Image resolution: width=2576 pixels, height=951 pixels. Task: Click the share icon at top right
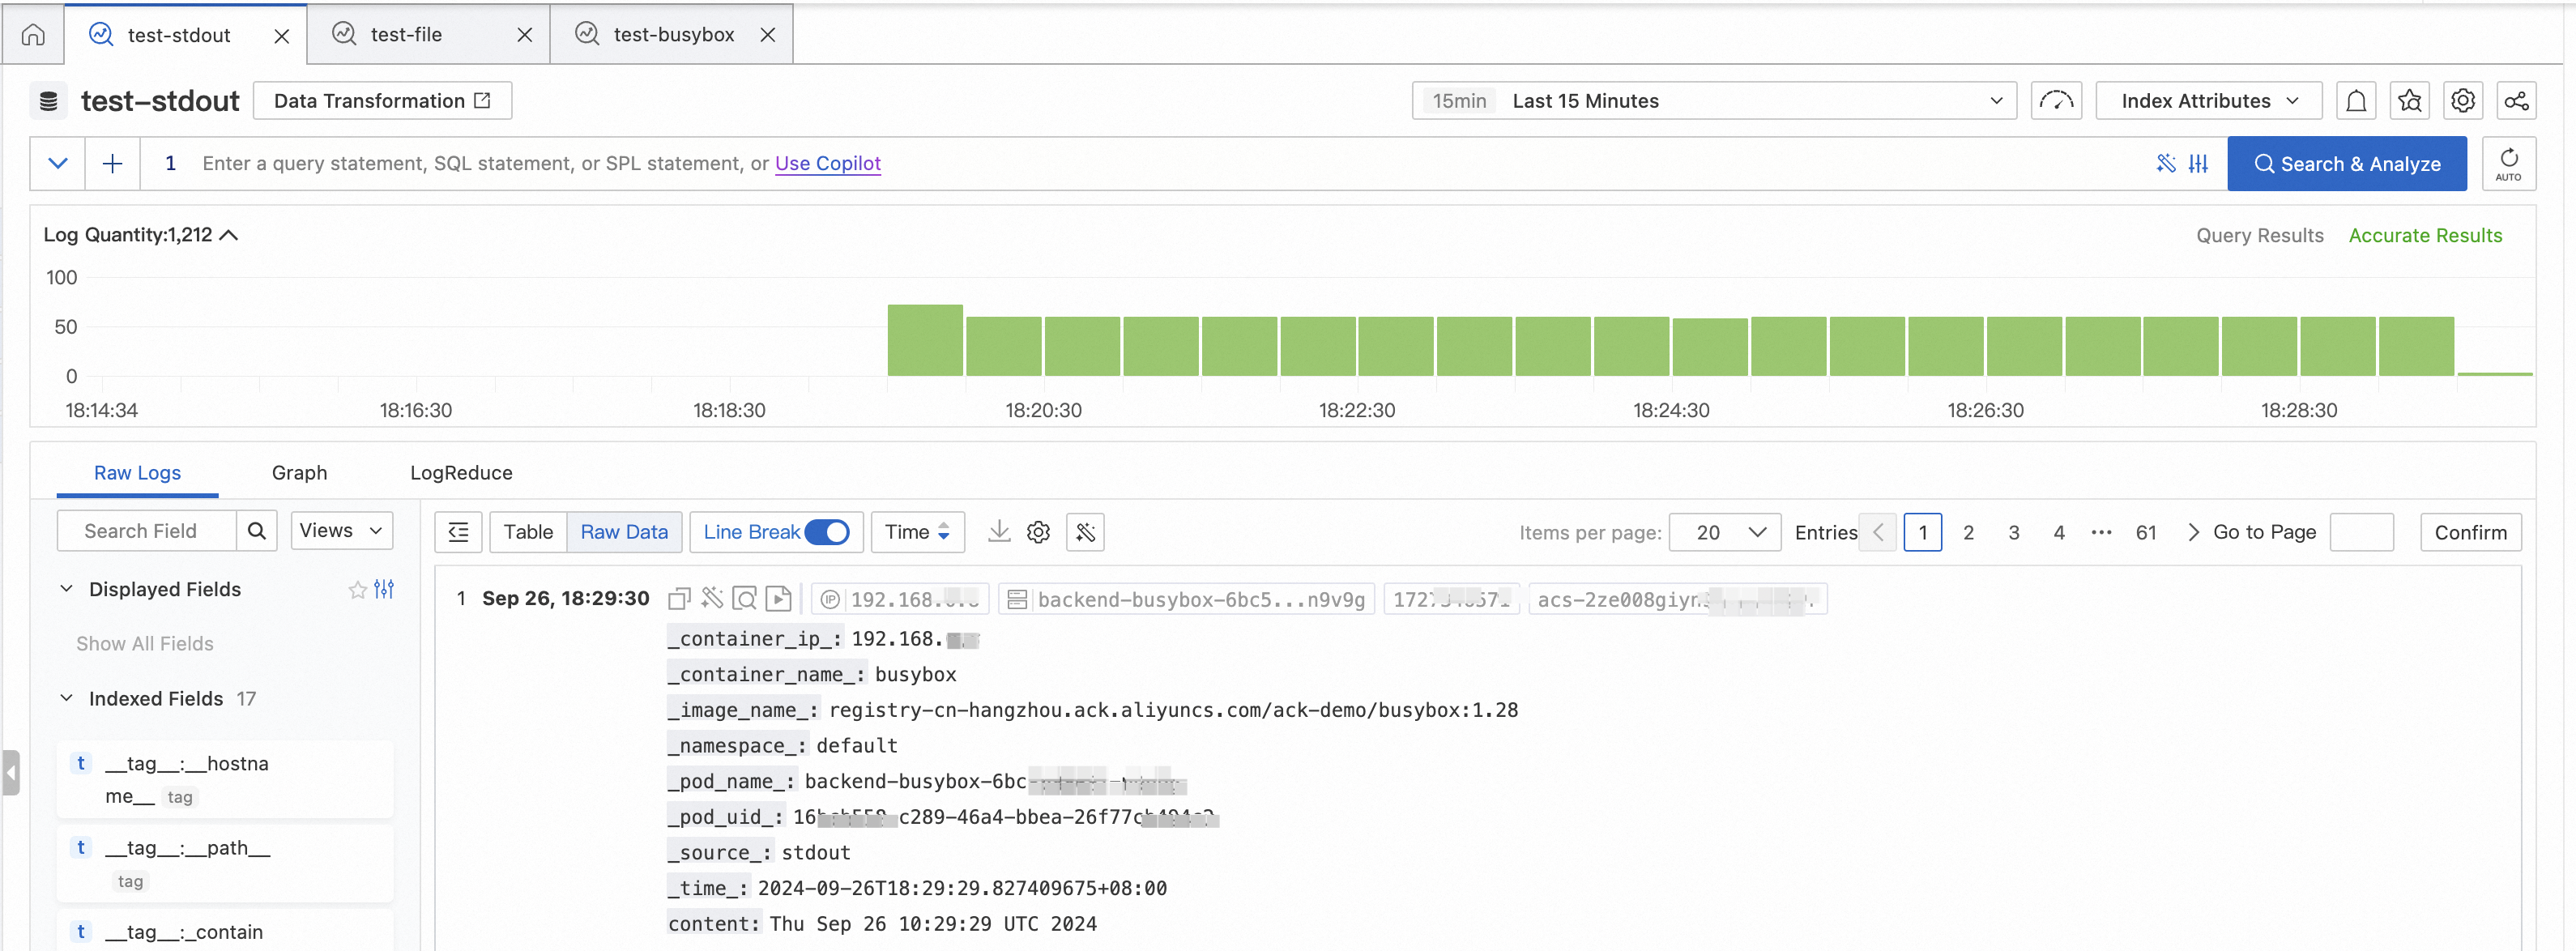pos(2516,101)
